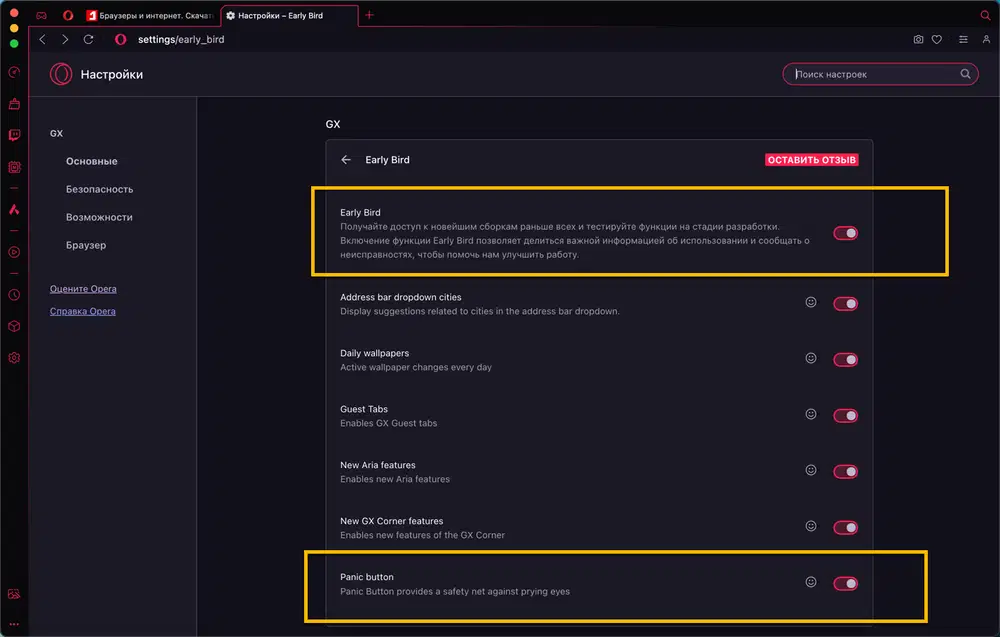Screen dimensions: 1000x637
Task: Go back using Early Bird back arrow
Action: click(346, 160)
